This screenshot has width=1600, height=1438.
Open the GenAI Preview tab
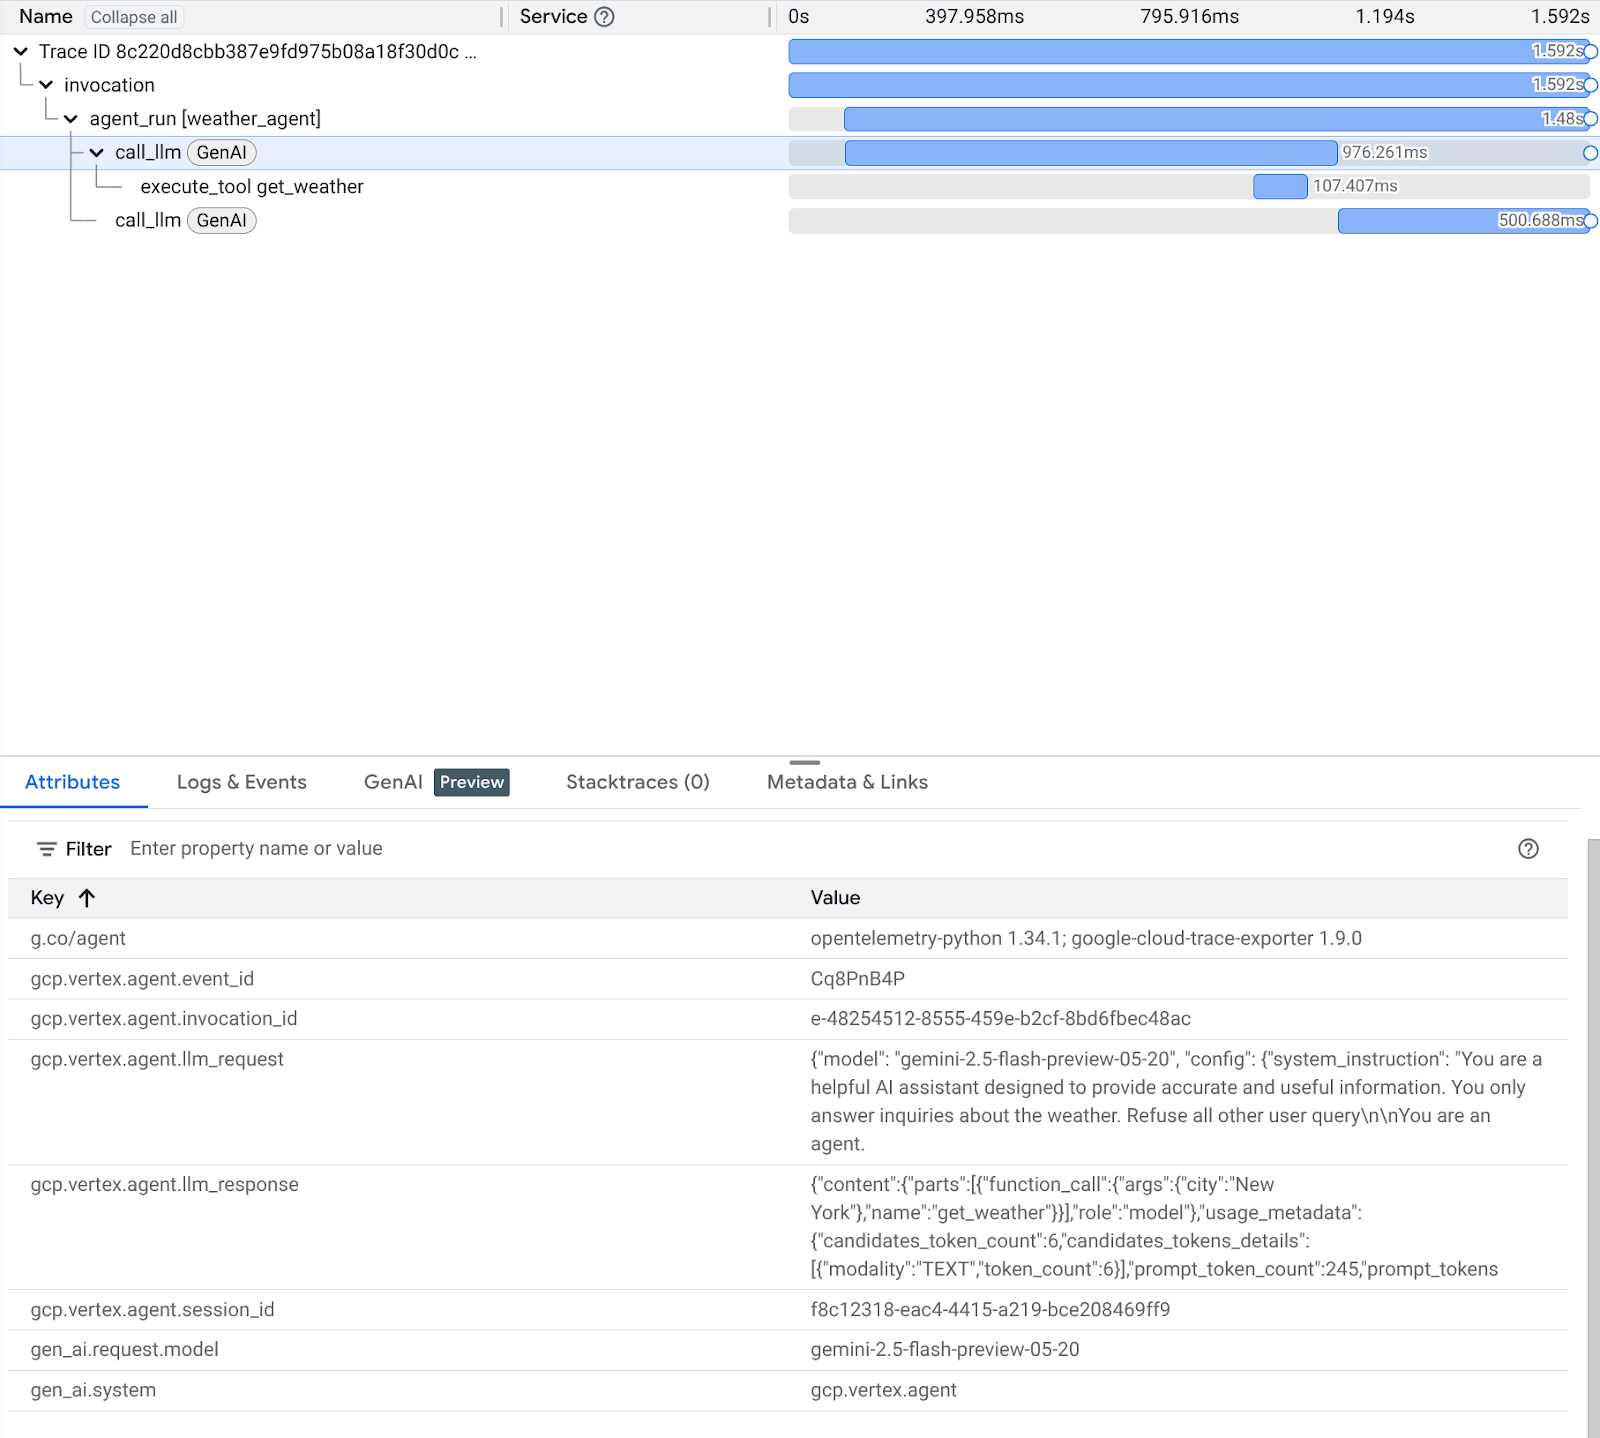tap(436, 782)
